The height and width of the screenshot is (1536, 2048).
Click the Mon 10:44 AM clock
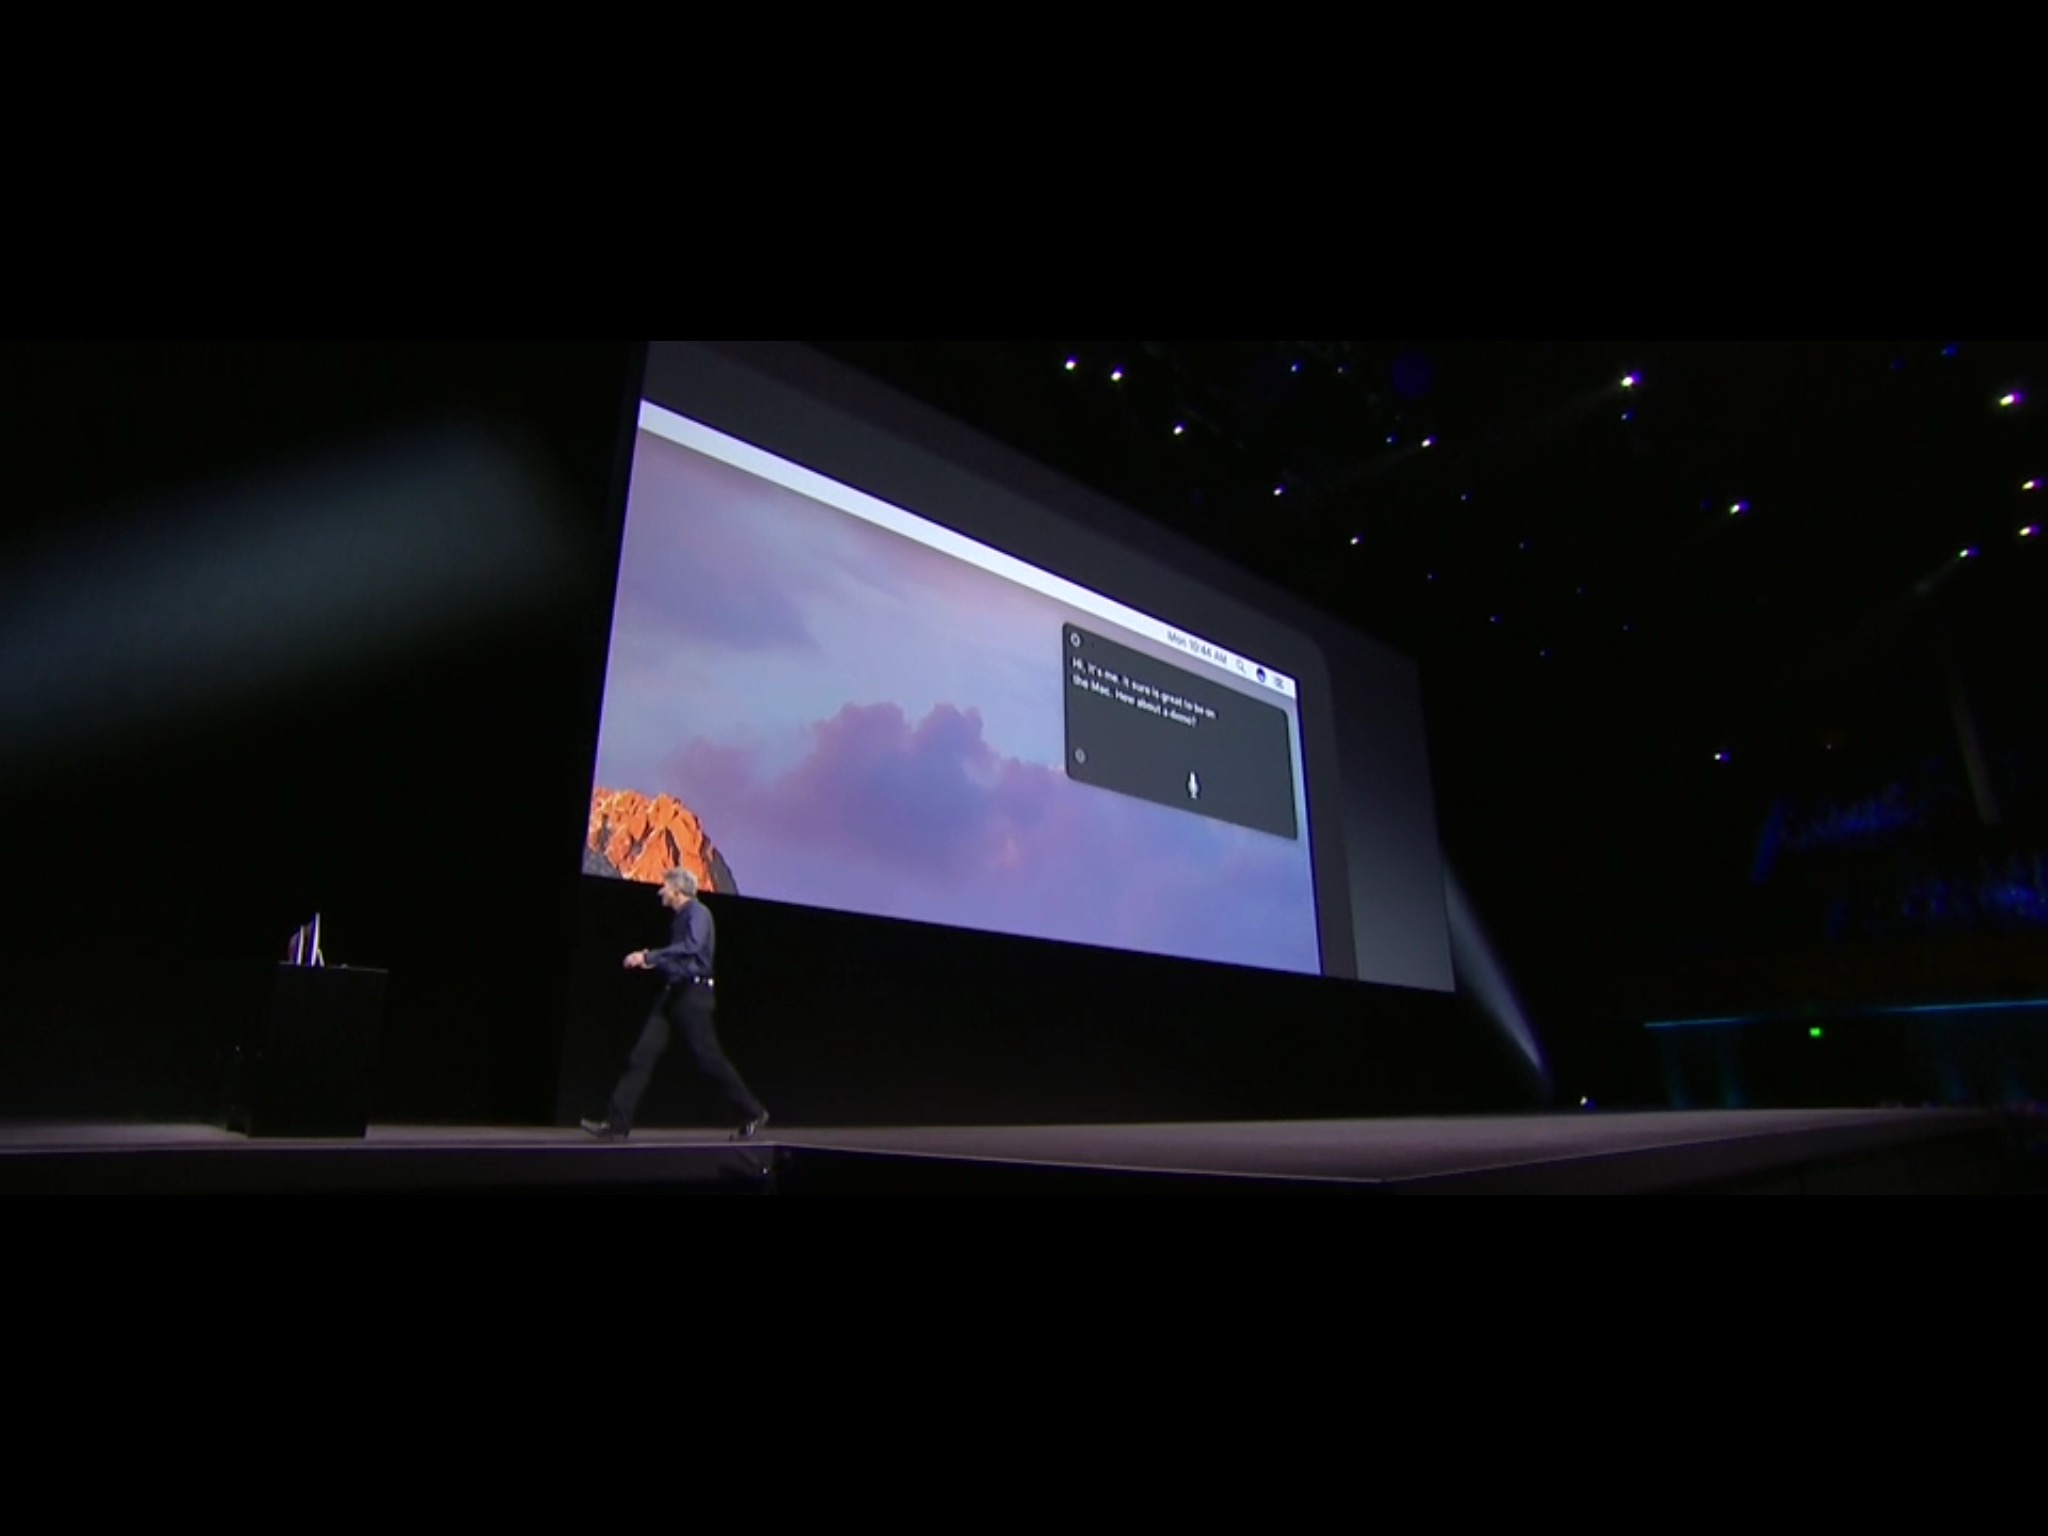[x=1196, y=647]
